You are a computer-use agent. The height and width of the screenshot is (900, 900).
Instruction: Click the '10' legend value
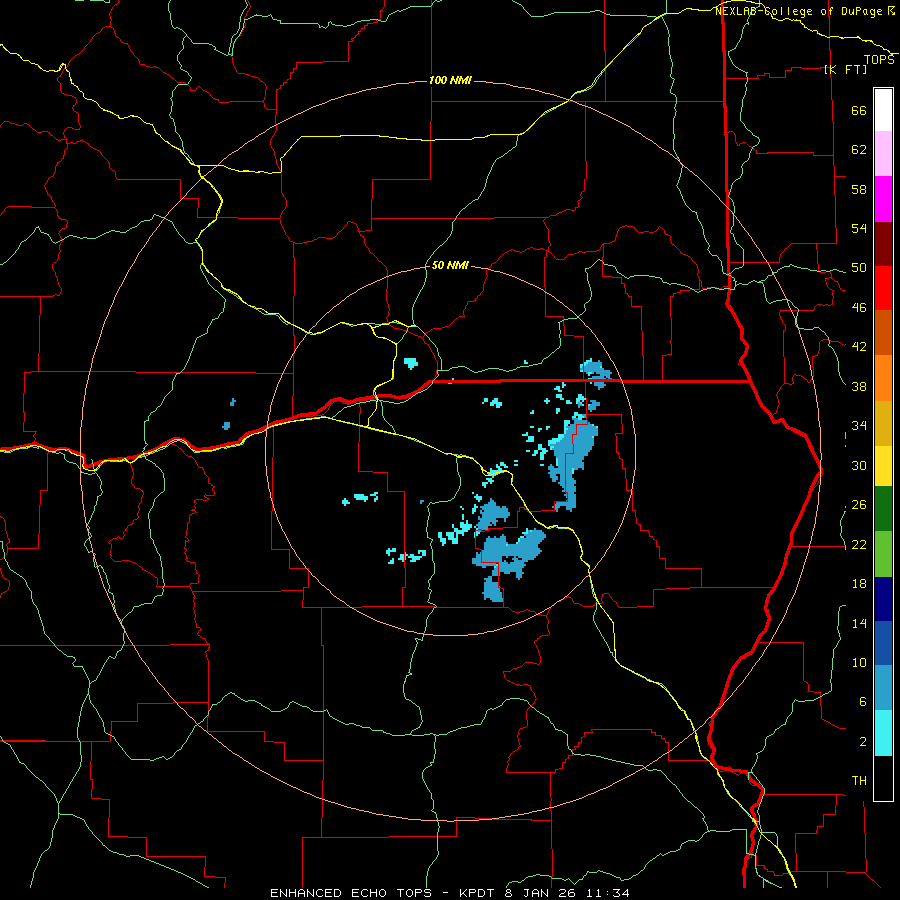[859, 662]
